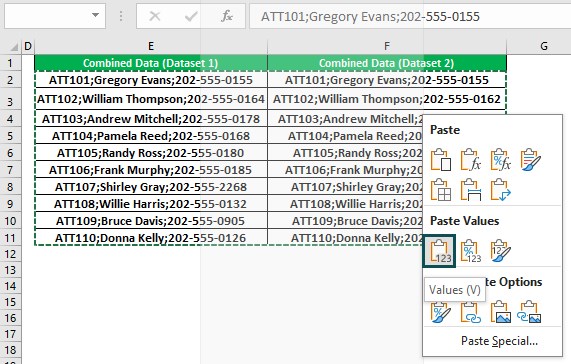Pick Keep Source Formatting paste icon
The image size is (571, 364).
point(530,159)
